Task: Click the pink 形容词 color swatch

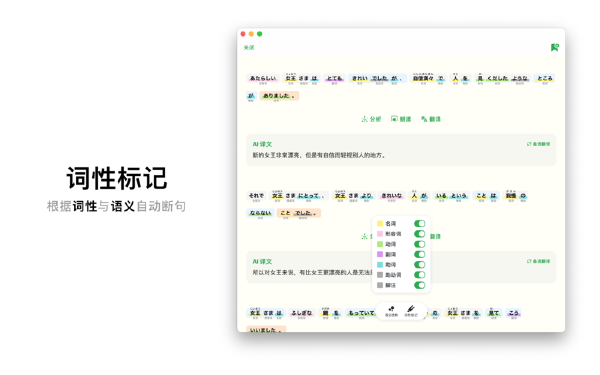Action: point(380,234)
